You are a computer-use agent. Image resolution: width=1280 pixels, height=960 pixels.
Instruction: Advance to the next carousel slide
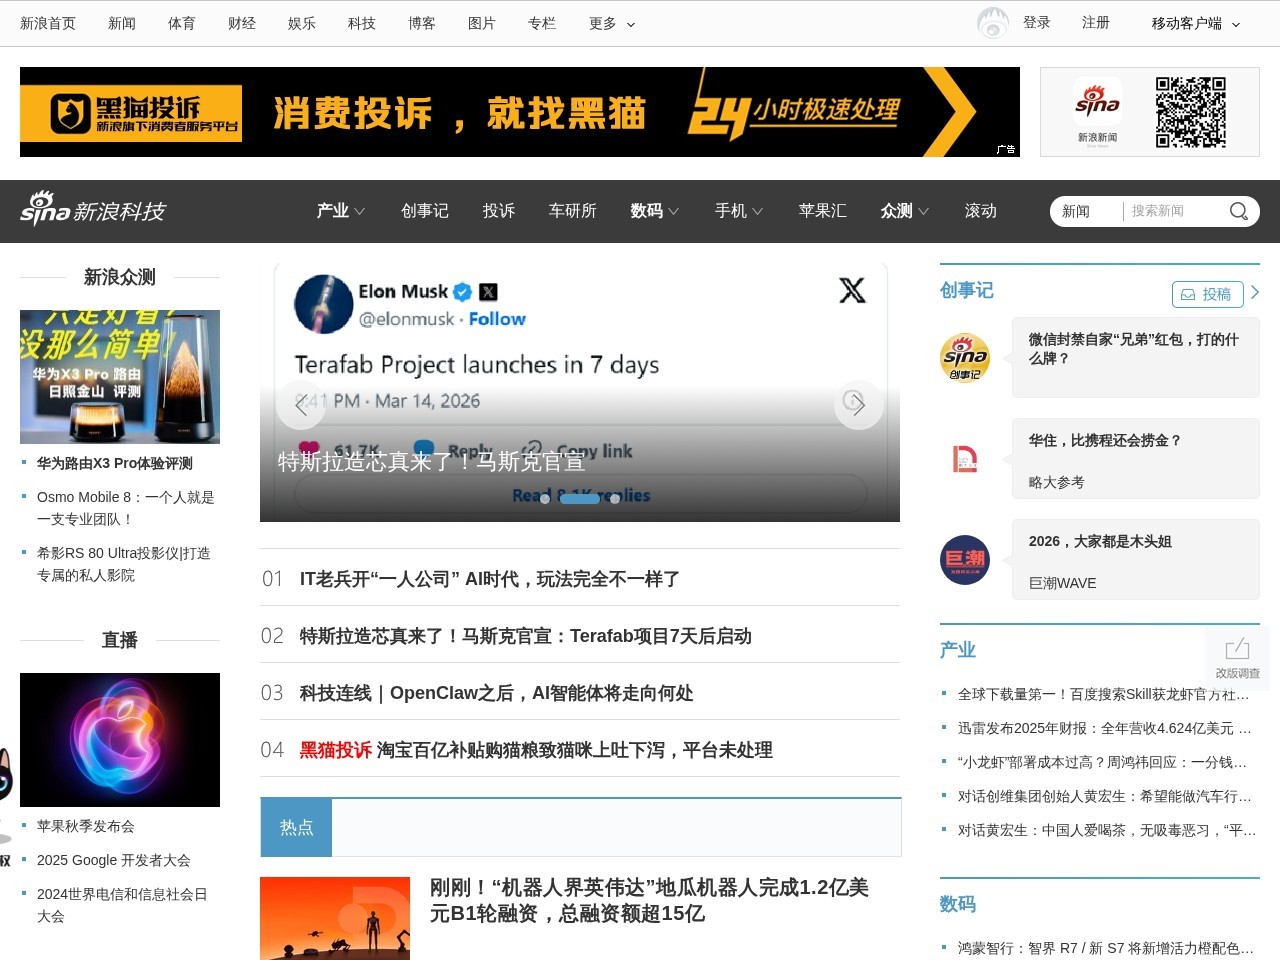(857, 405)
